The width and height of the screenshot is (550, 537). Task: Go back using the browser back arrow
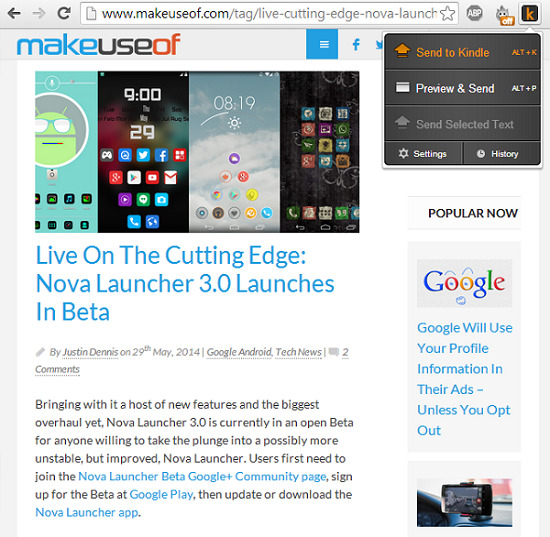(14, 14)
